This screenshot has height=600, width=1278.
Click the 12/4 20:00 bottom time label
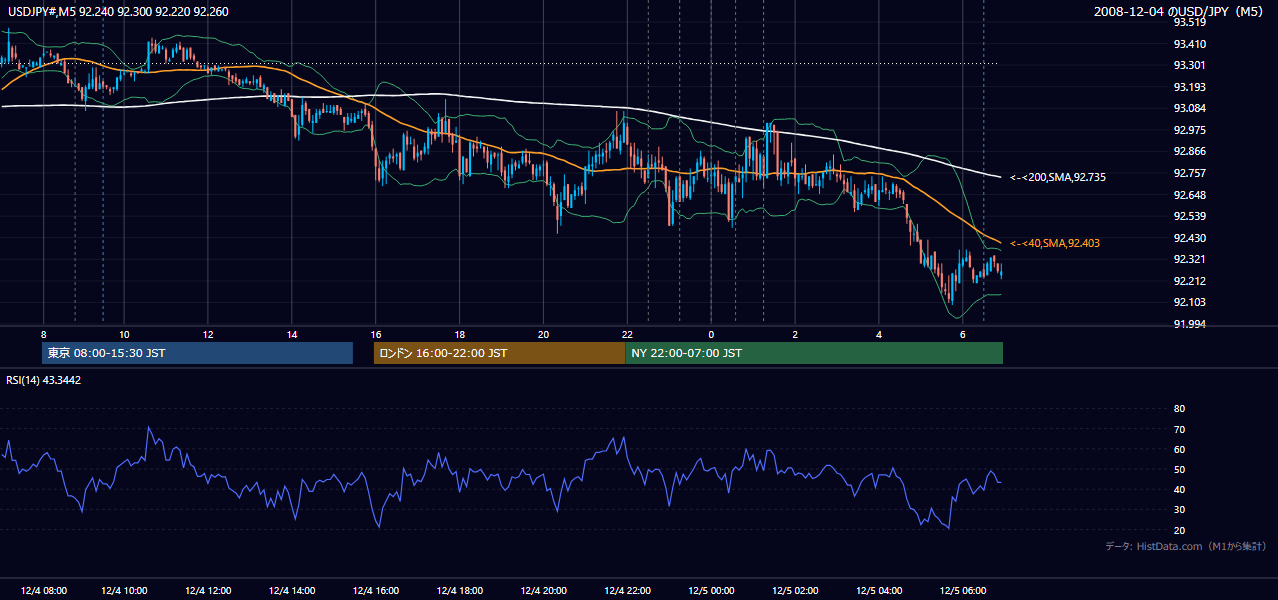[545, 591]
